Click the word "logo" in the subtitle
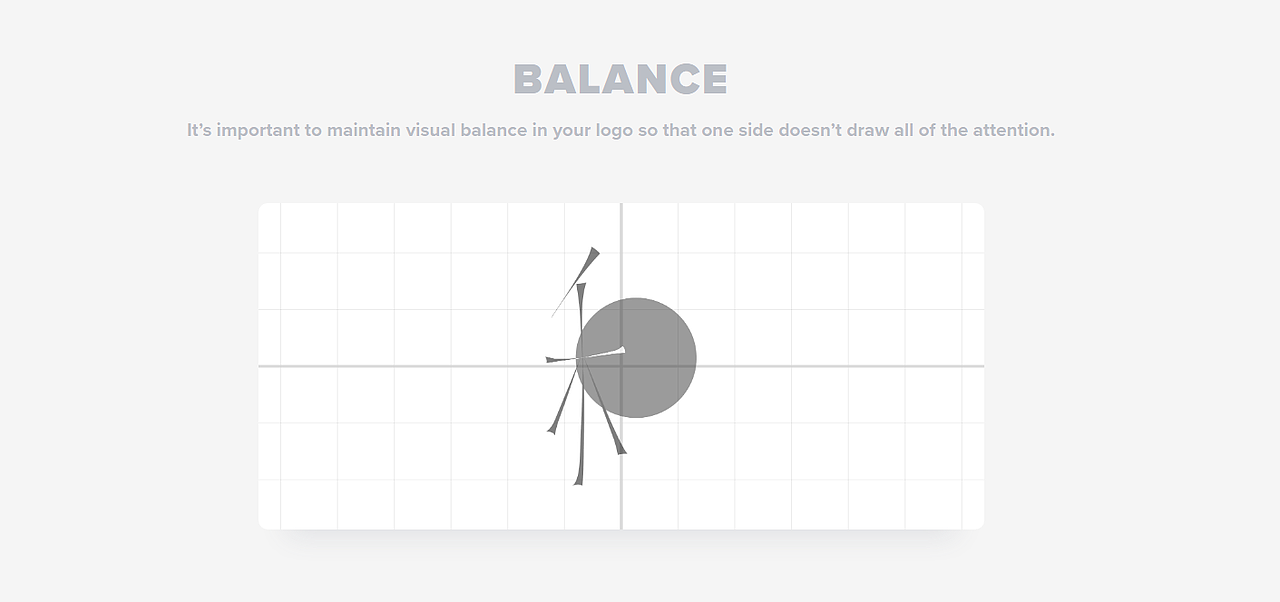 click(x=609, y=130)
